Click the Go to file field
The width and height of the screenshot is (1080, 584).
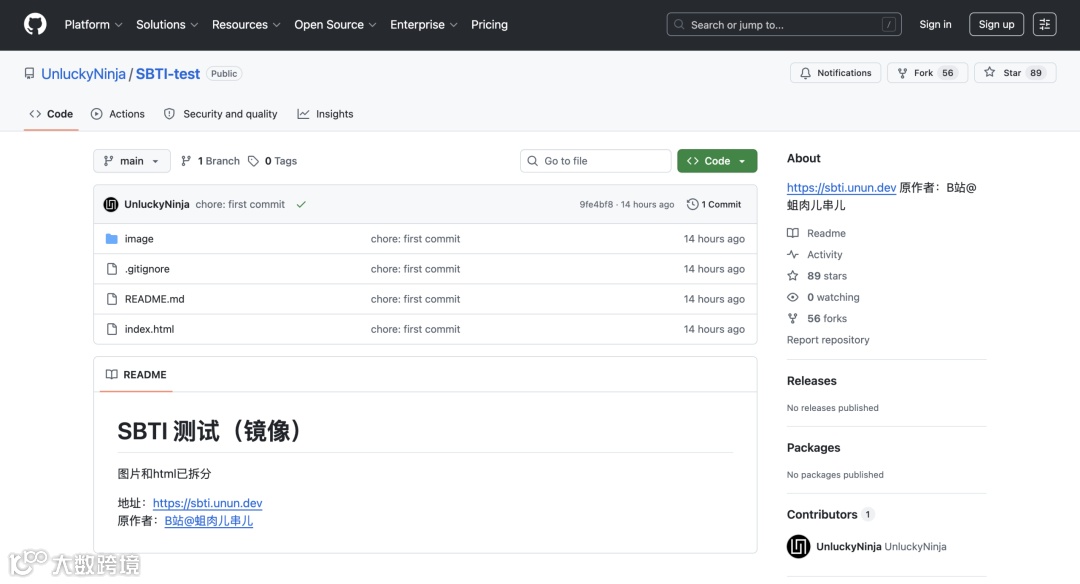click(596, 160)
